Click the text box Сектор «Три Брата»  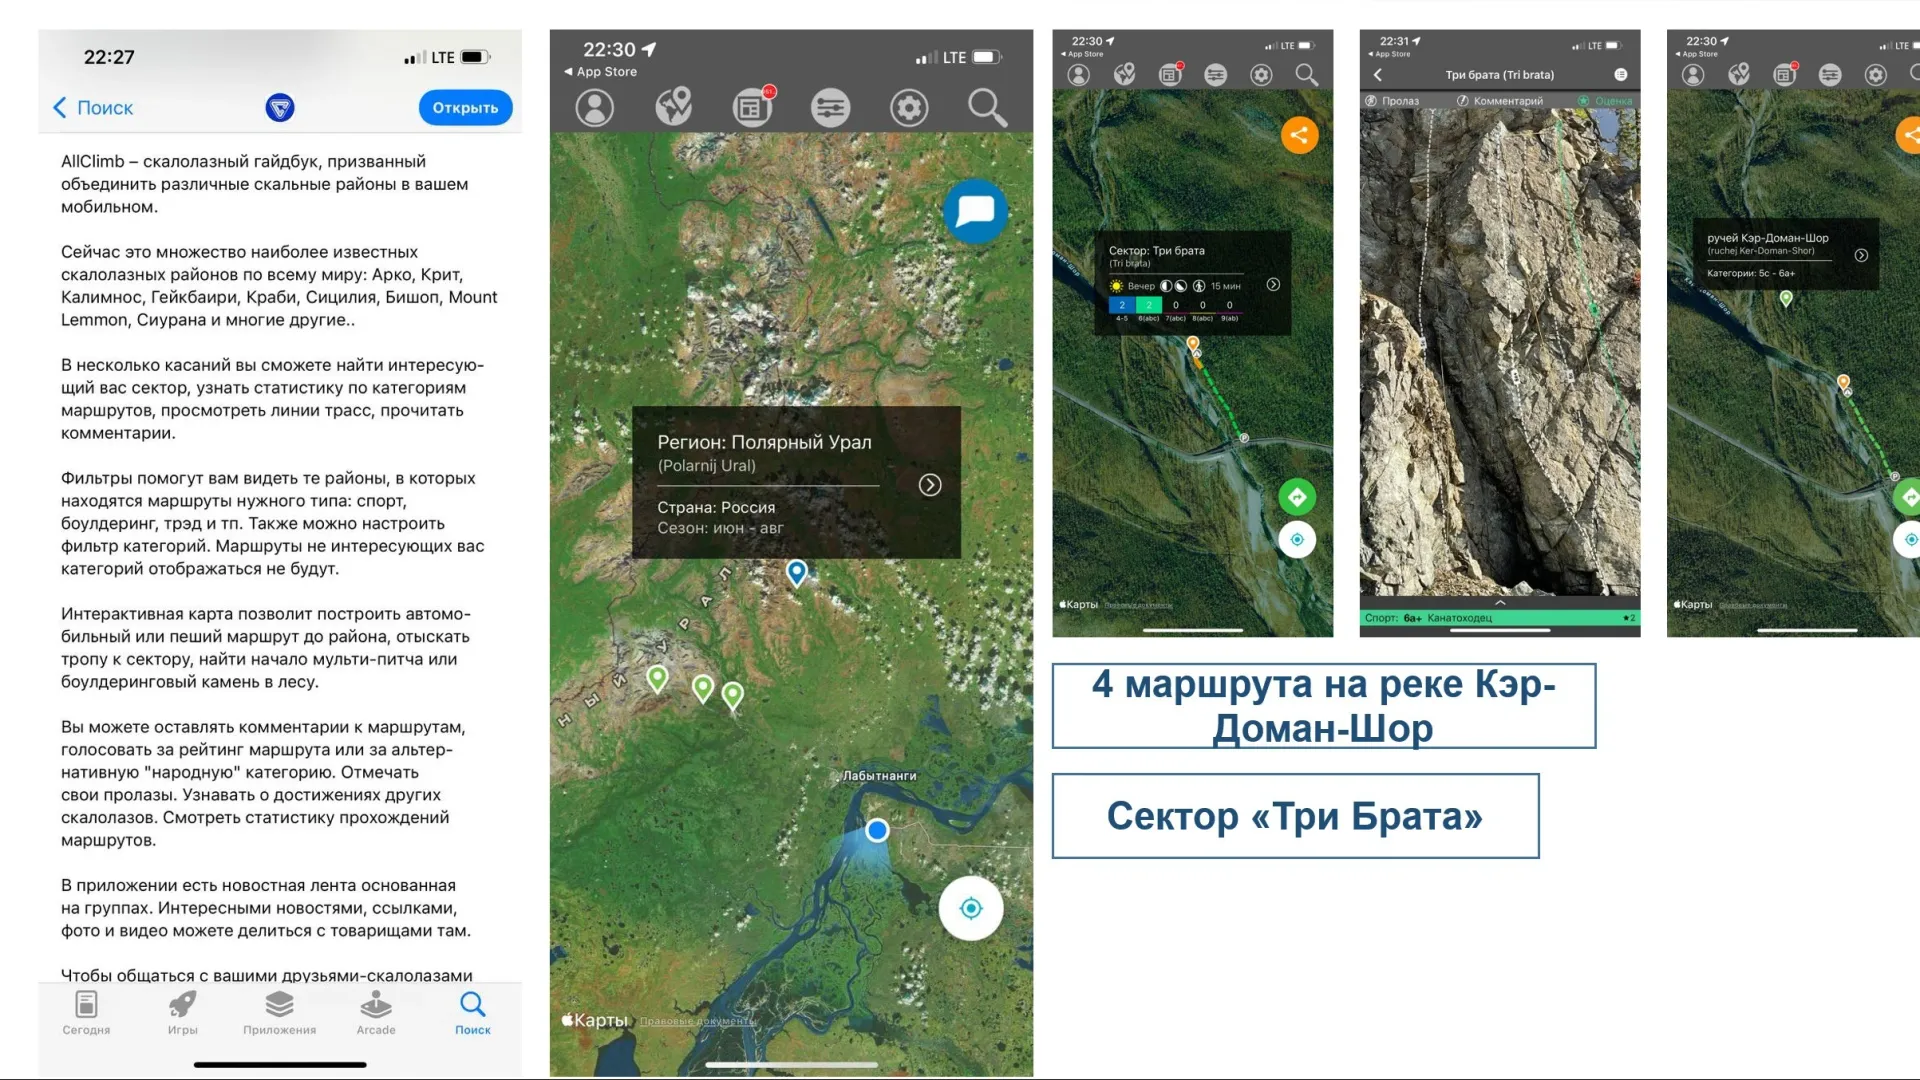1295,816
